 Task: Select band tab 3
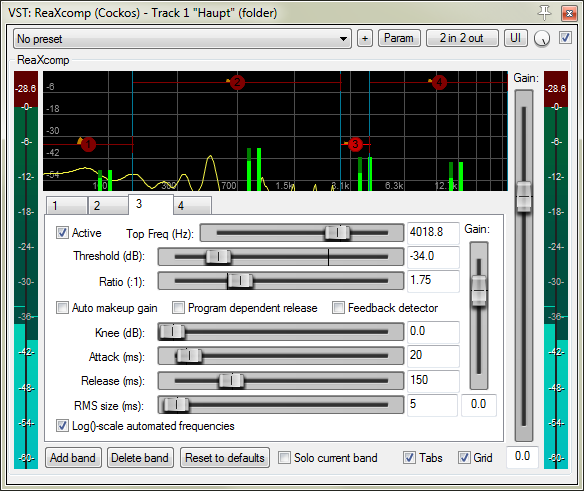(x=151, y=204)
